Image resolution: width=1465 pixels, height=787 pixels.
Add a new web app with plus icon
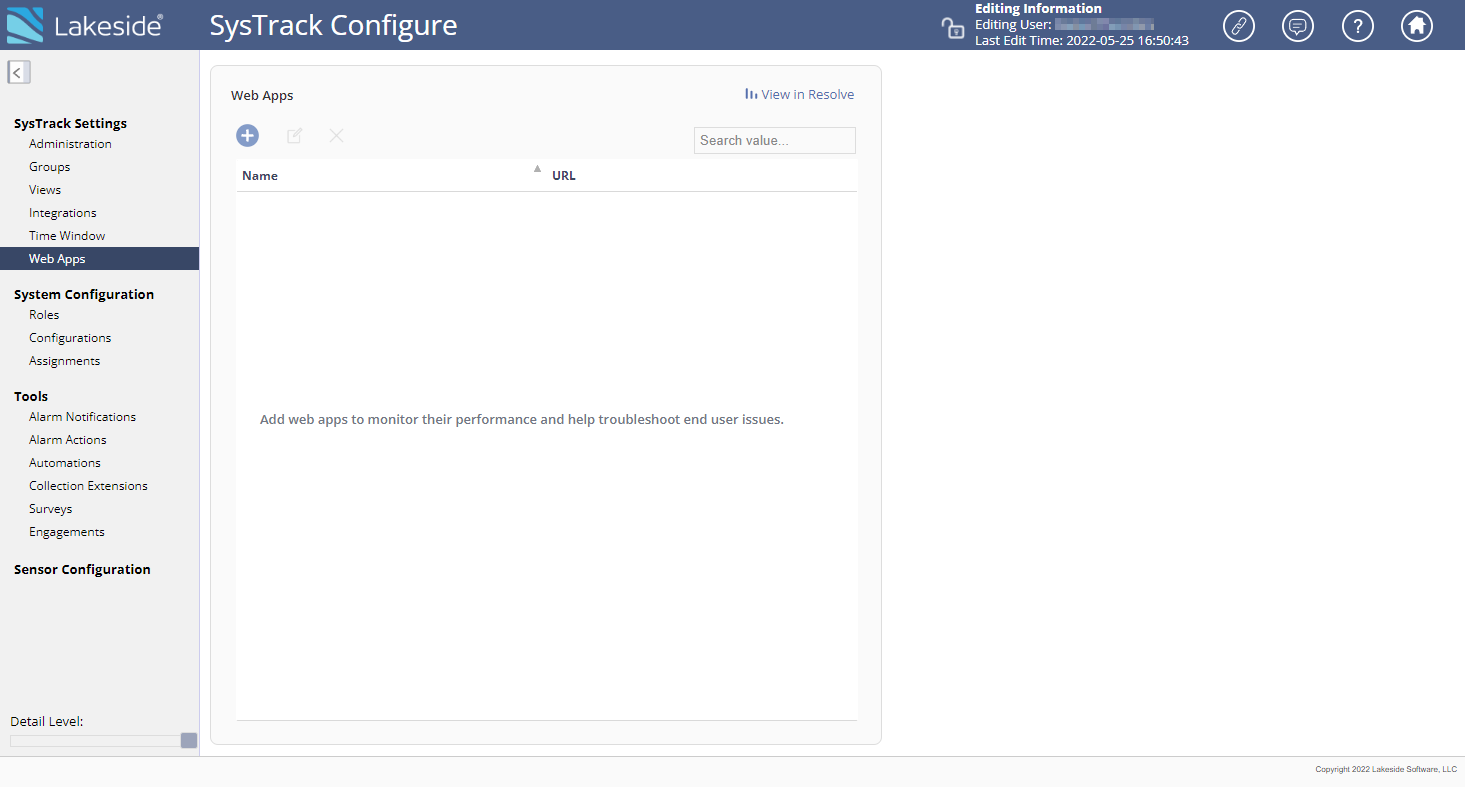[247, 135]
